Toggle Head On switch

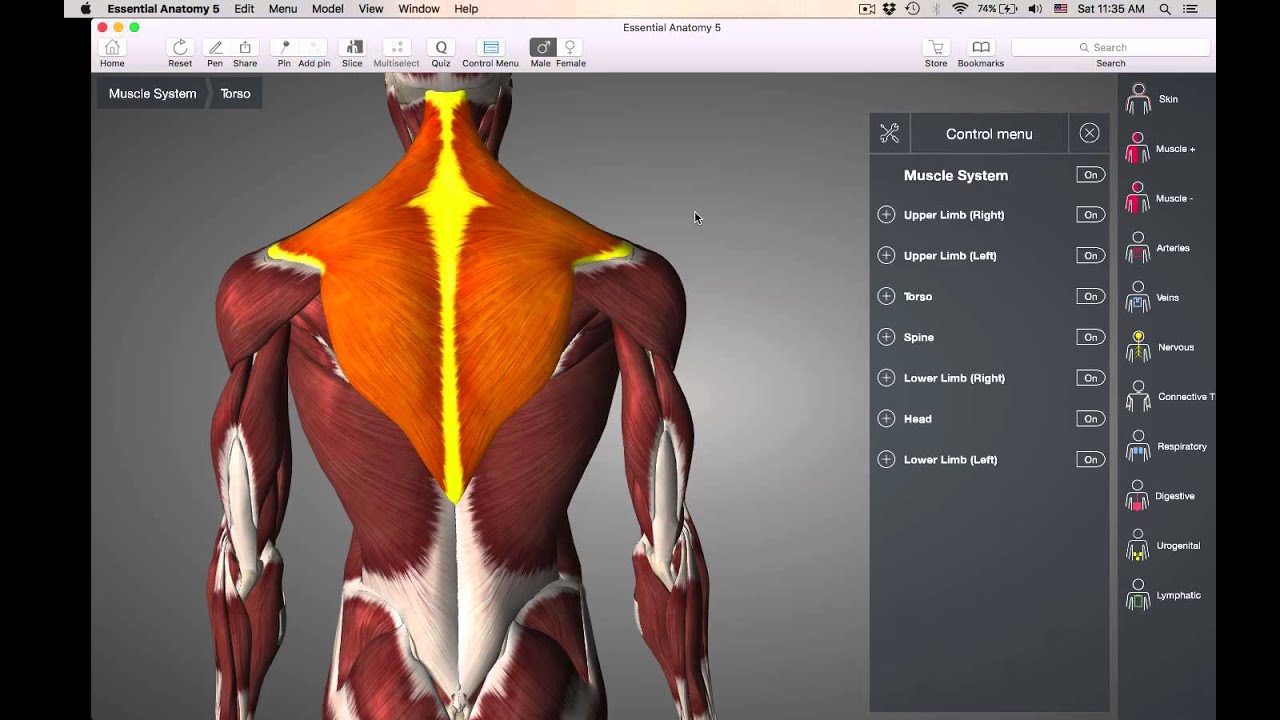coord(1090,419)
